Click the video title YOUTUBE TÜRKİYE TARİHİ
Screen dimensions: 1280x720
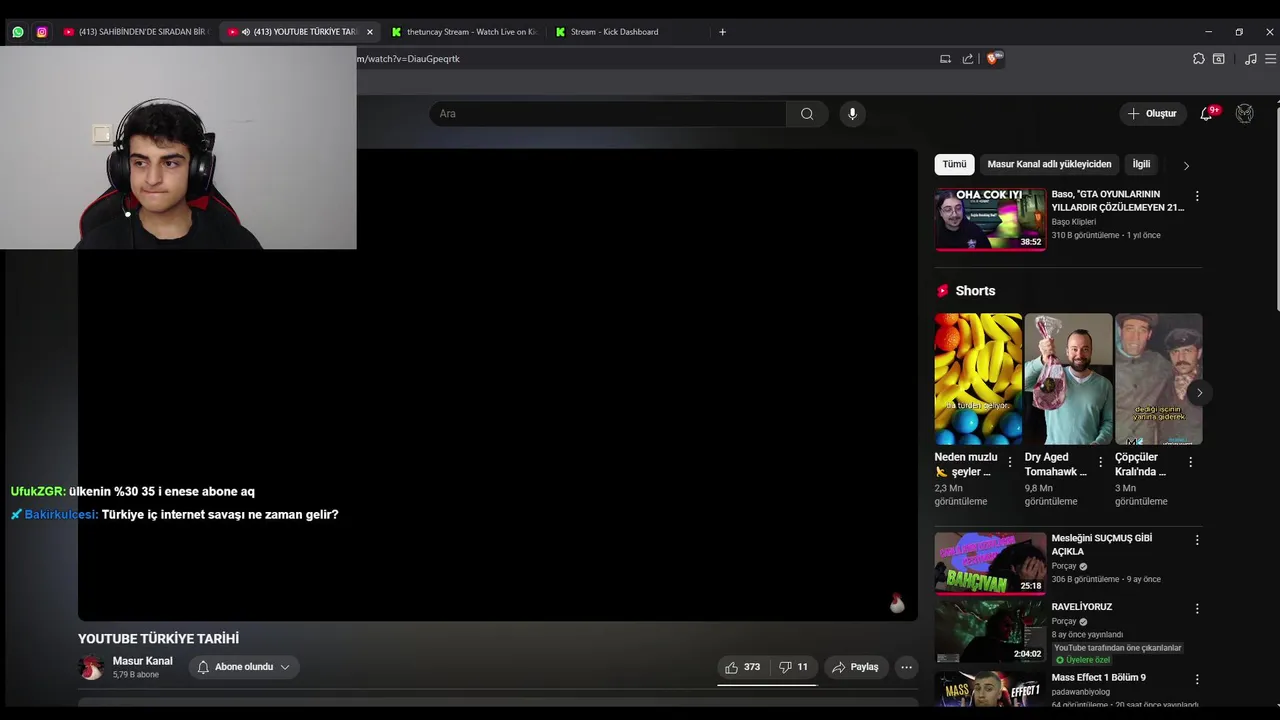coord(159,639)
